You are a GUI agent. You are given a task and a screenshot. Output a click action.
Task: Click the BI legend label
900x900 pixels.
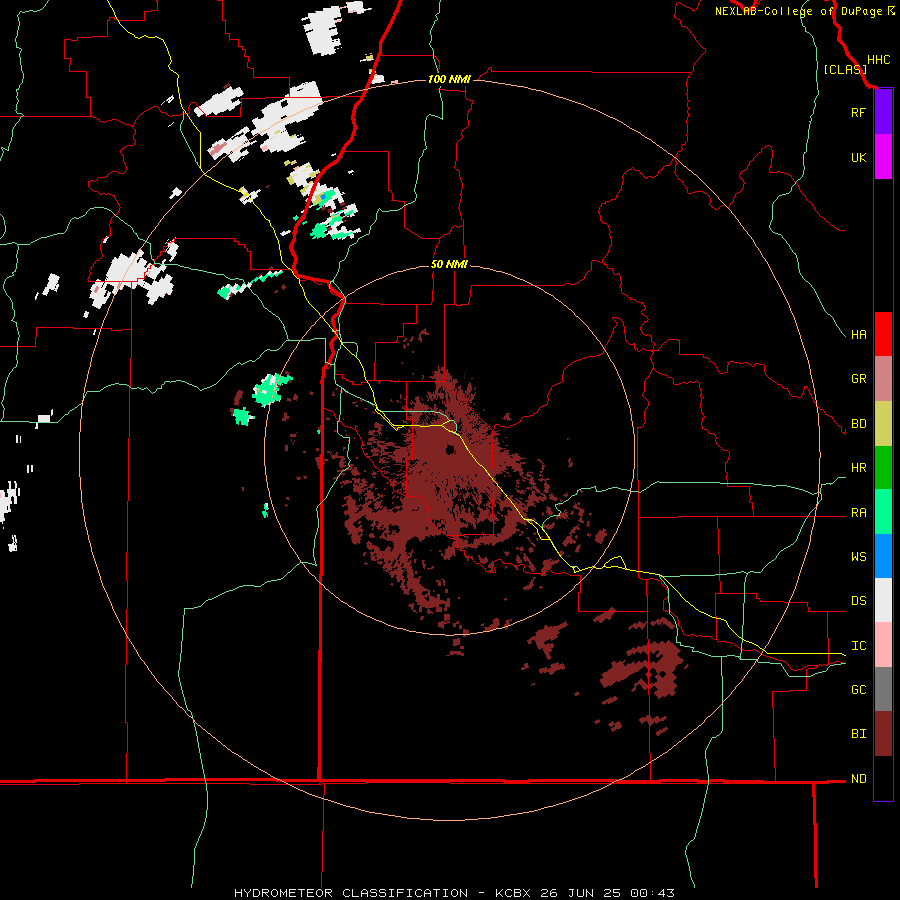point(858,734)
